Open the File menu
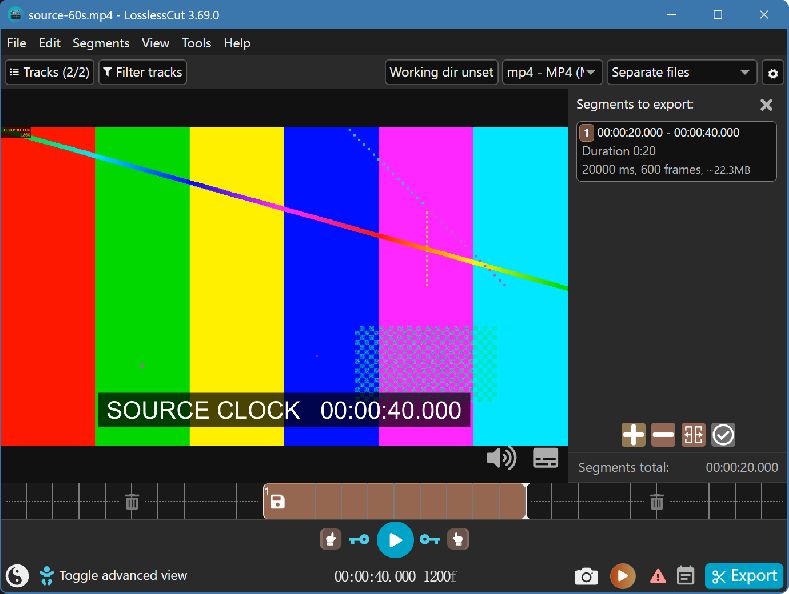 pos(17,43)
